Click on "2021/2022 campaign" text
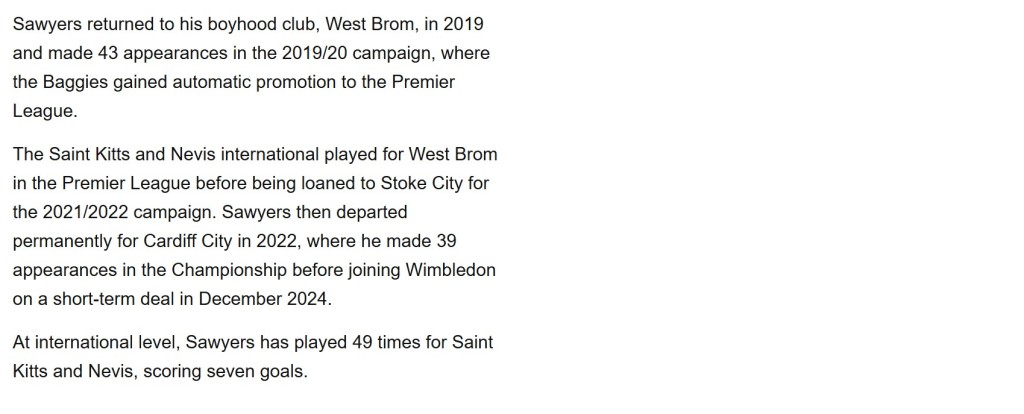Screen dimensions: 1024x414 tap(129, 212)
